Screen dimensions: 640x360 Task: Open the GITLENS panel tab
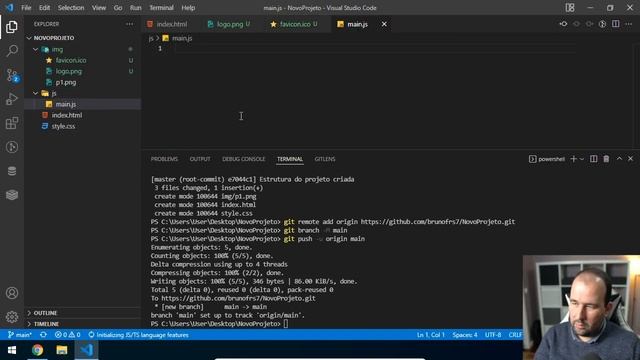[x=325, y=159]
